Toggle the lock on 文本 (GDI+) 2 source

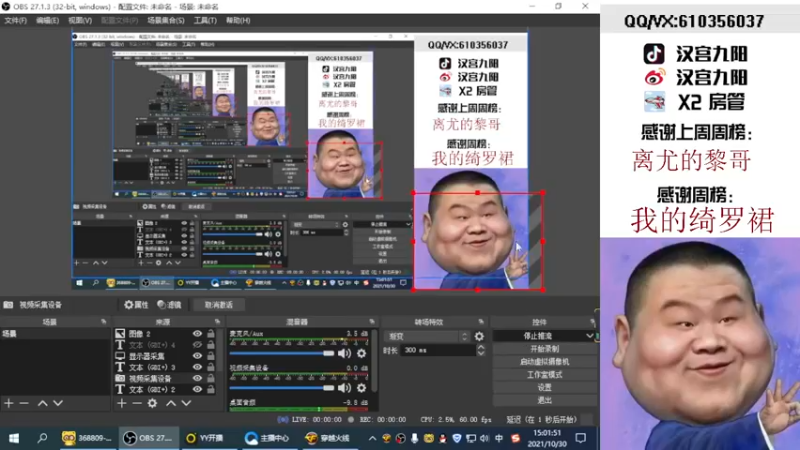(x=211, y=389)
